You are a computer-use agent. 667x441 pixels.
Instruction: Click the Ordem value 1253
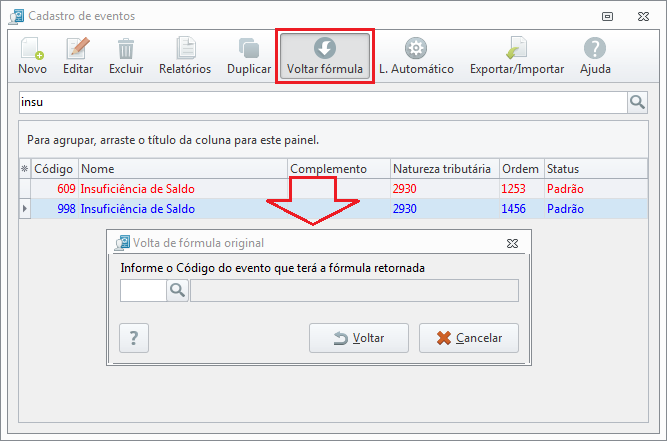coord(513,189)
